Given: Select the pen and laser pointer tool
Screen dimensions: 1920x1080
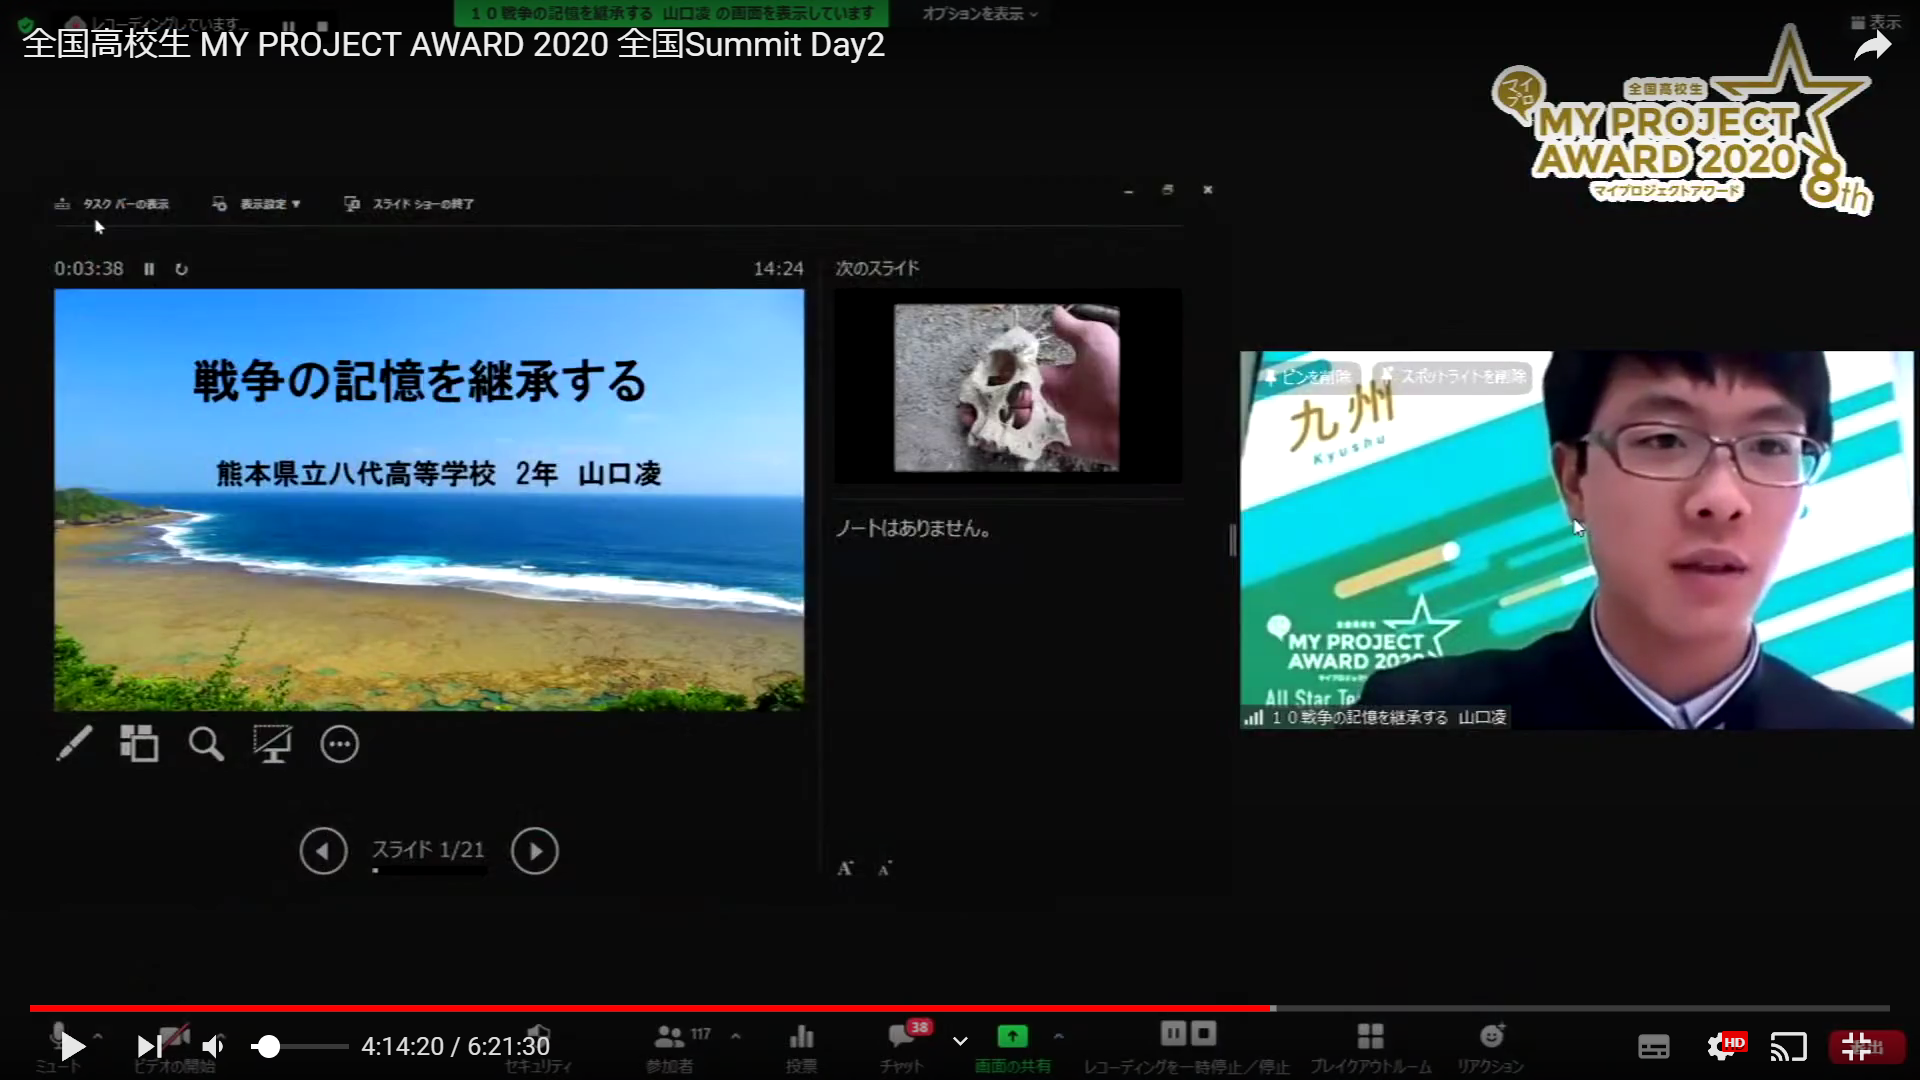Looking at the screenshot, I should pyautogui.click(x=74, y=744).
